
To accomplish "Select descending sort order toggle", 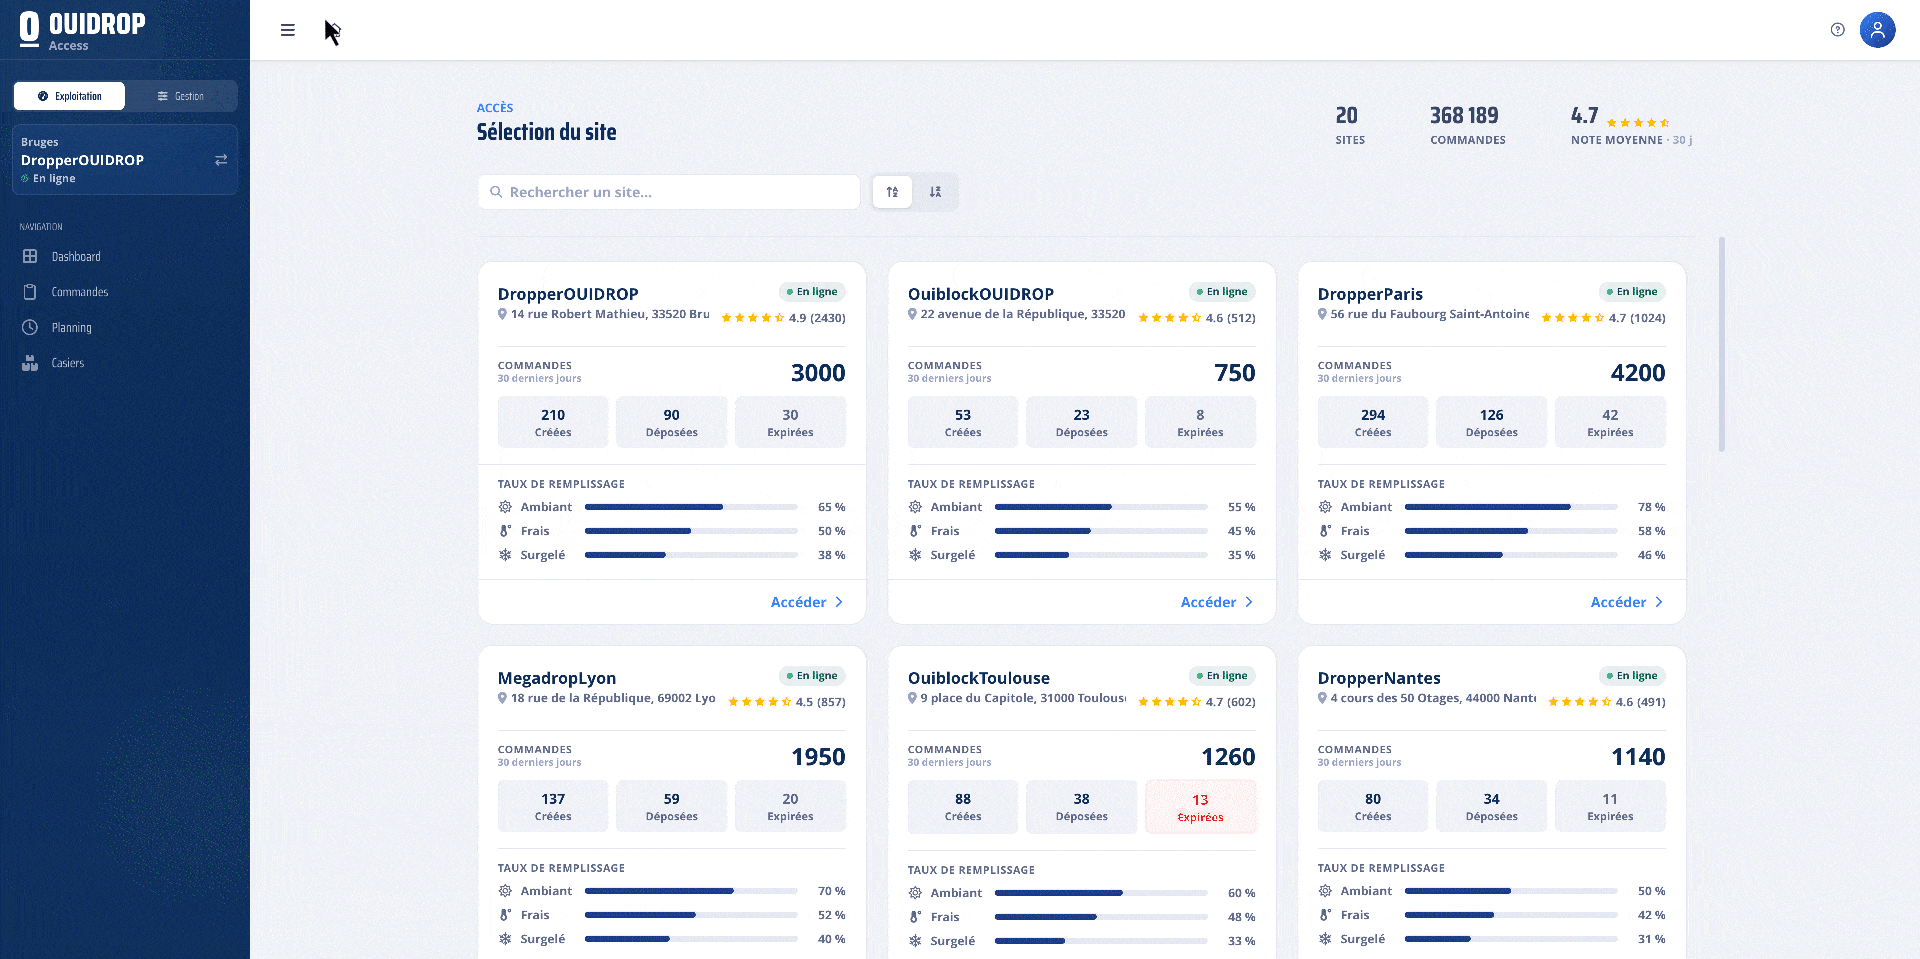I will coord(935,192).
